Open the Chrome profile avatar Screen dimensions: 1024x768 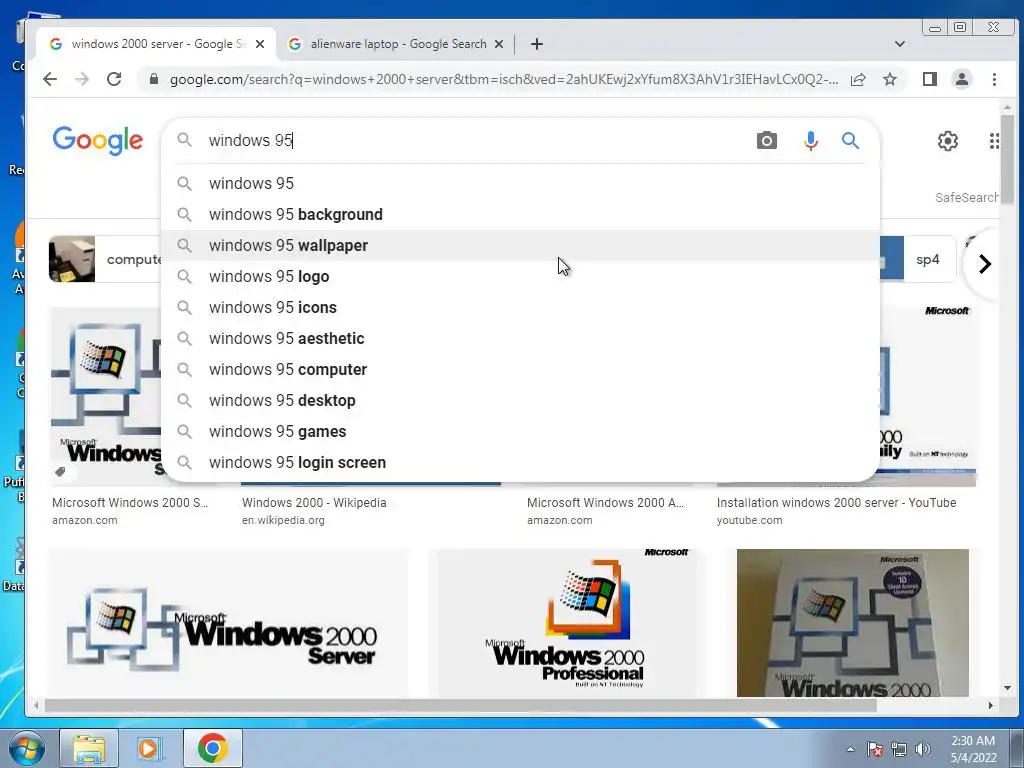[962, 79]
